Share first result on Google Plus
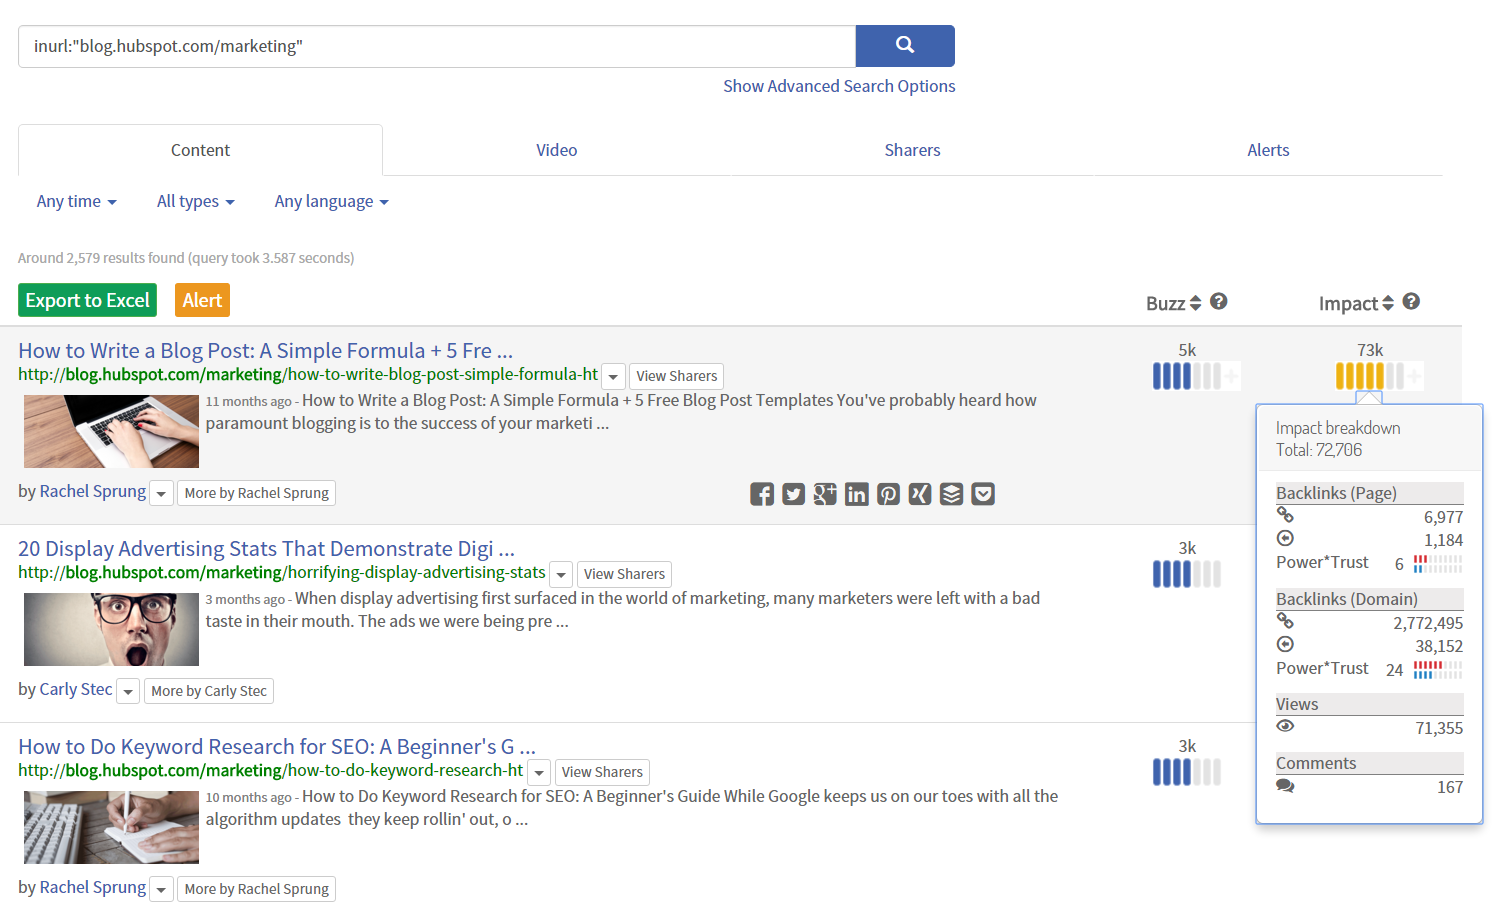Viewport: 1492px width, 918px height. [825, 494]
